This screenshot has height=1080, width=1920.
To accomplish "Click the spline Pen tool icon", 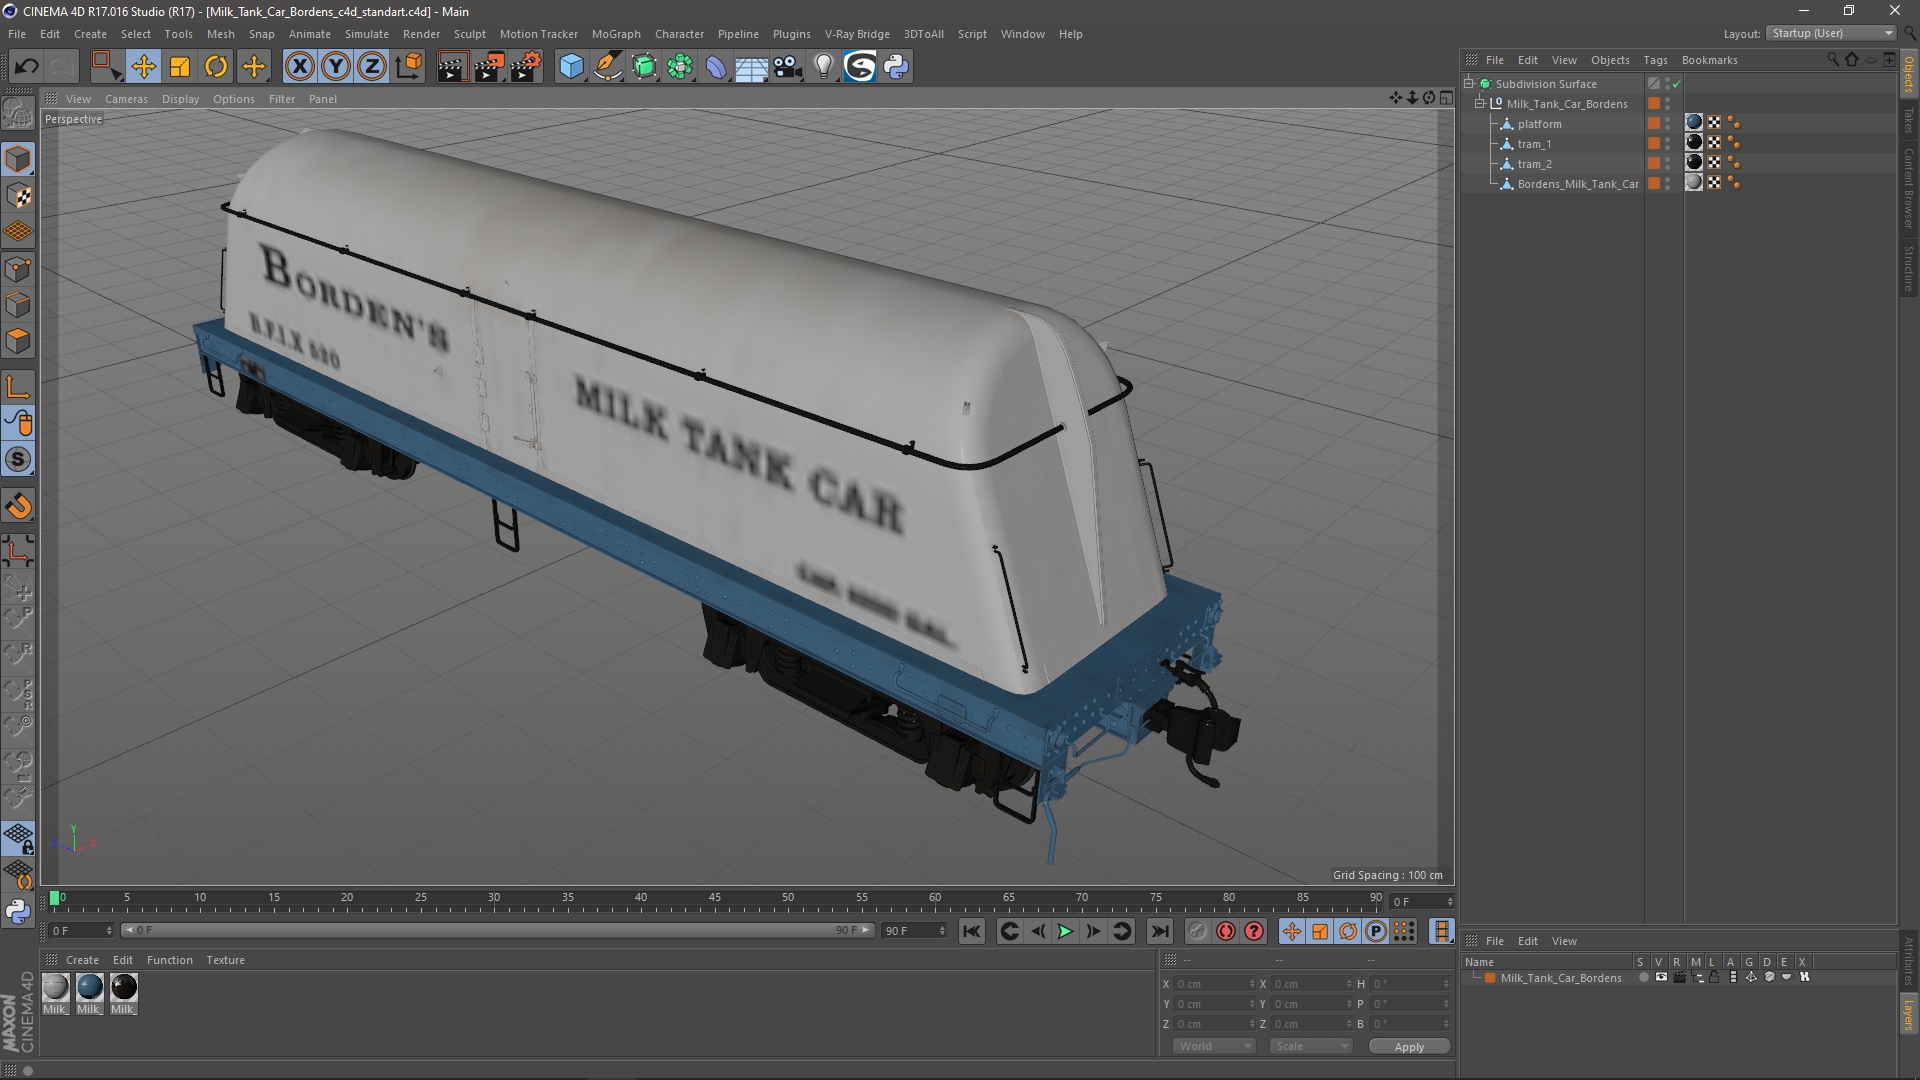I will click(x=608, y=66).
